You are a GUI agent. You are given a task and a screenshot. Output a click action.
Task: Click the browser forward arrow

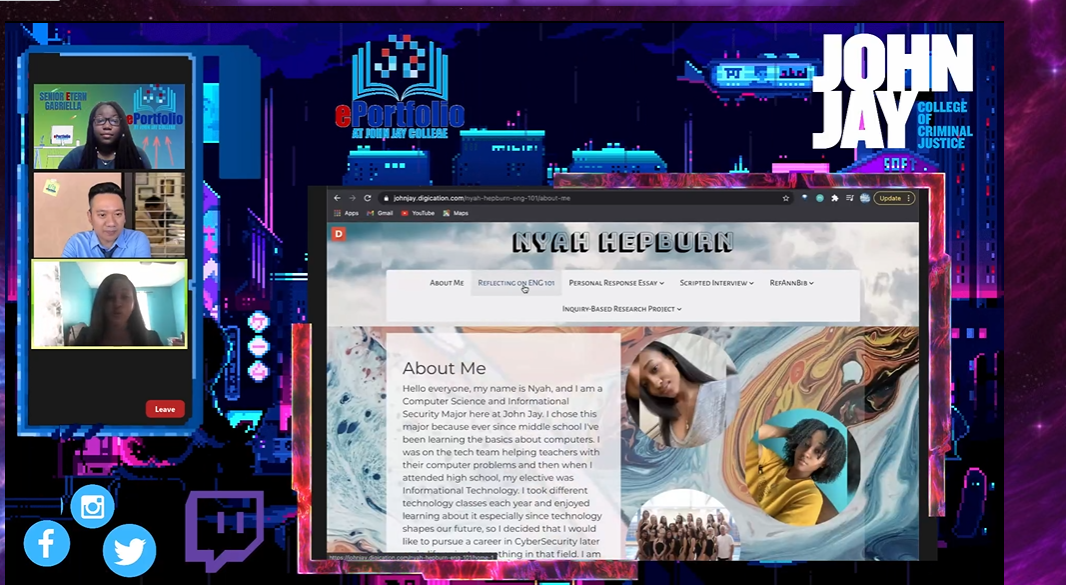[352, 198]
